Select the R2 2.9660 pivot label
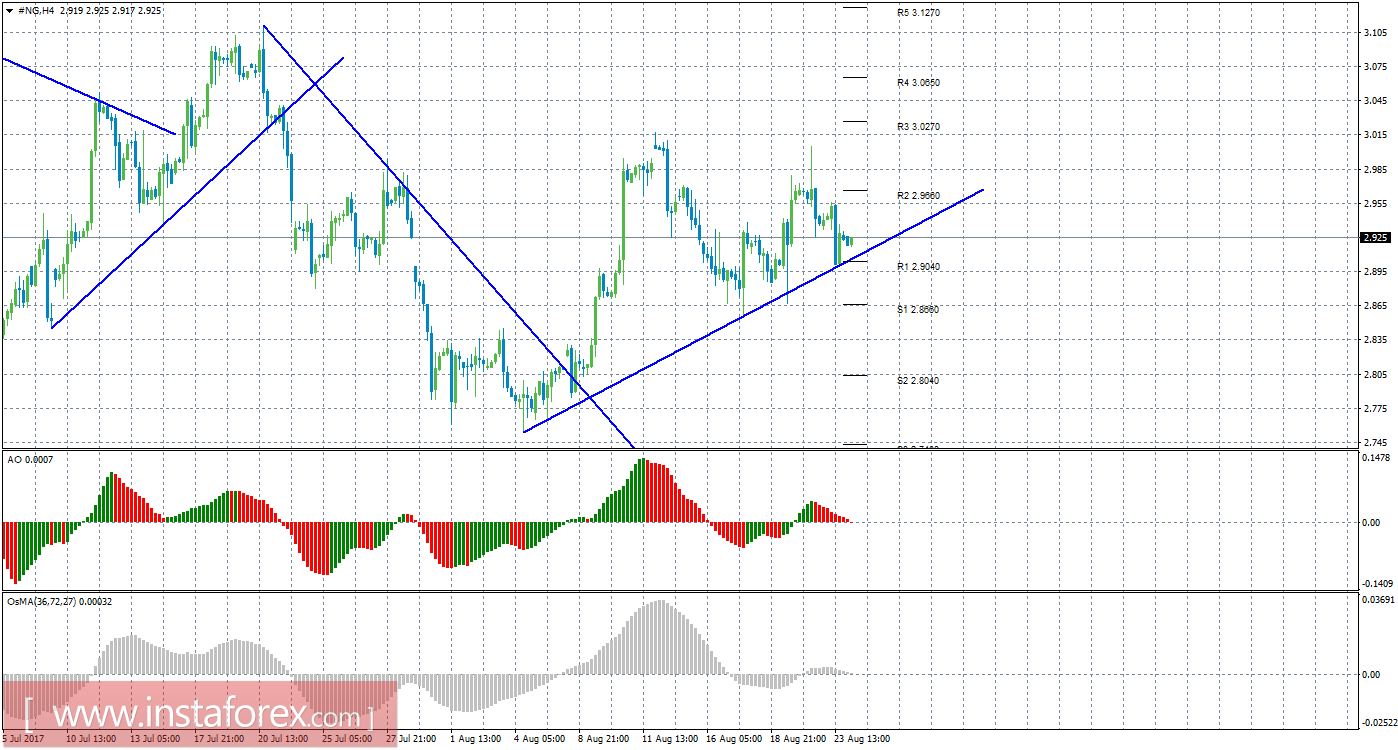The height and width of the screenshot is (750, 1398). pos(918,196)
